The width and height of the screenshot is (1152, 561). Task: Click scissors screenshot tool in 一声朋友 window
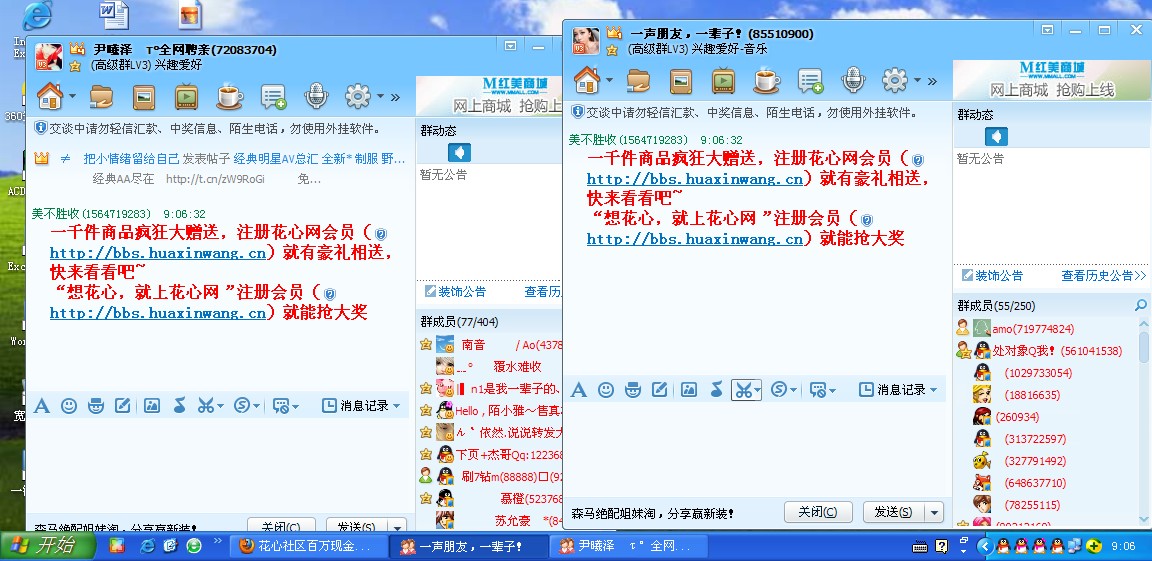click(743, 390)
